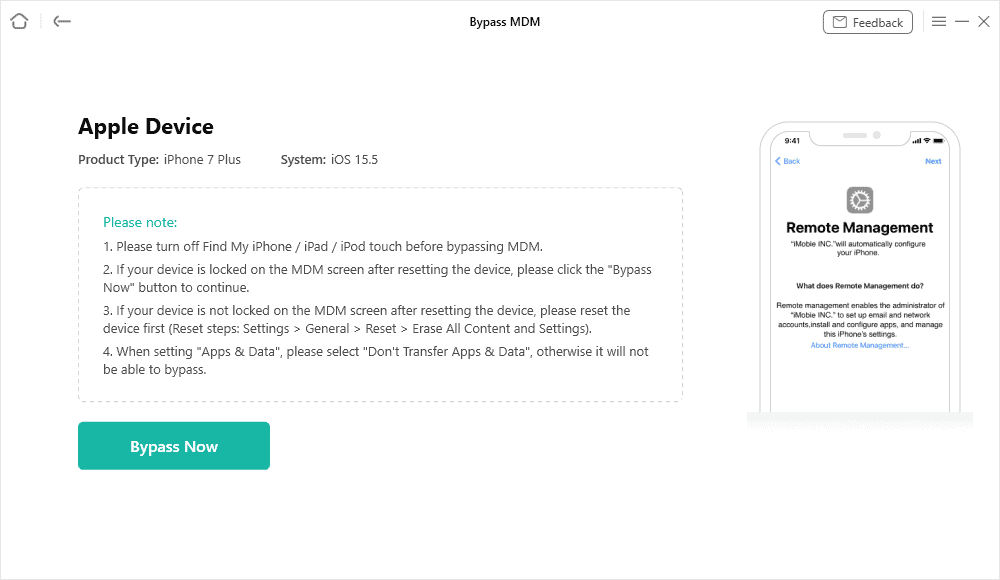The width and height of the screenshot is (1000, 580).
Task: Click the Remote Management title in preview
Action: [860, 228]
